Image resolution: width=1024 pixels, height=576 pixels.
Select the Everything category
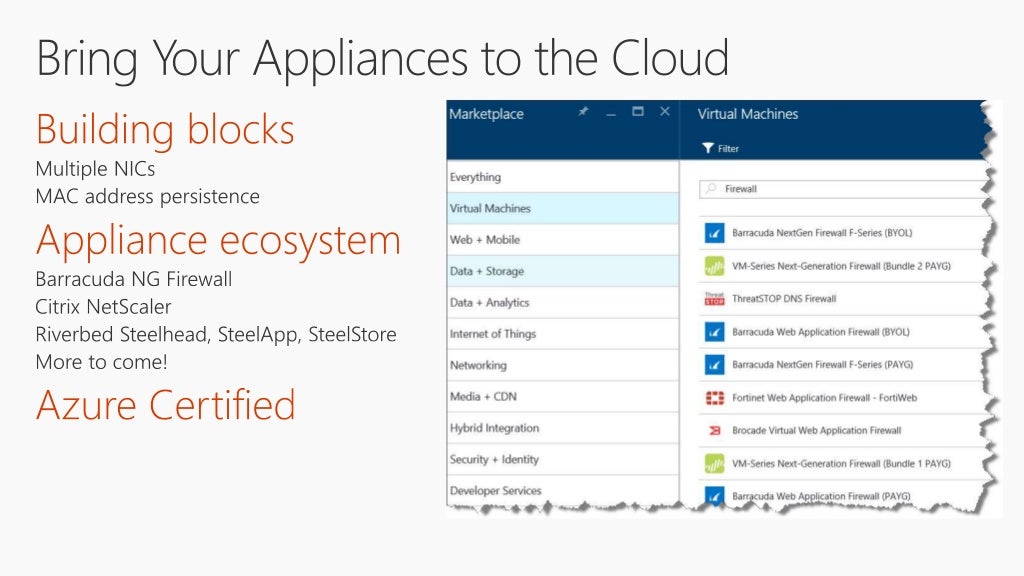coord(563,177)
